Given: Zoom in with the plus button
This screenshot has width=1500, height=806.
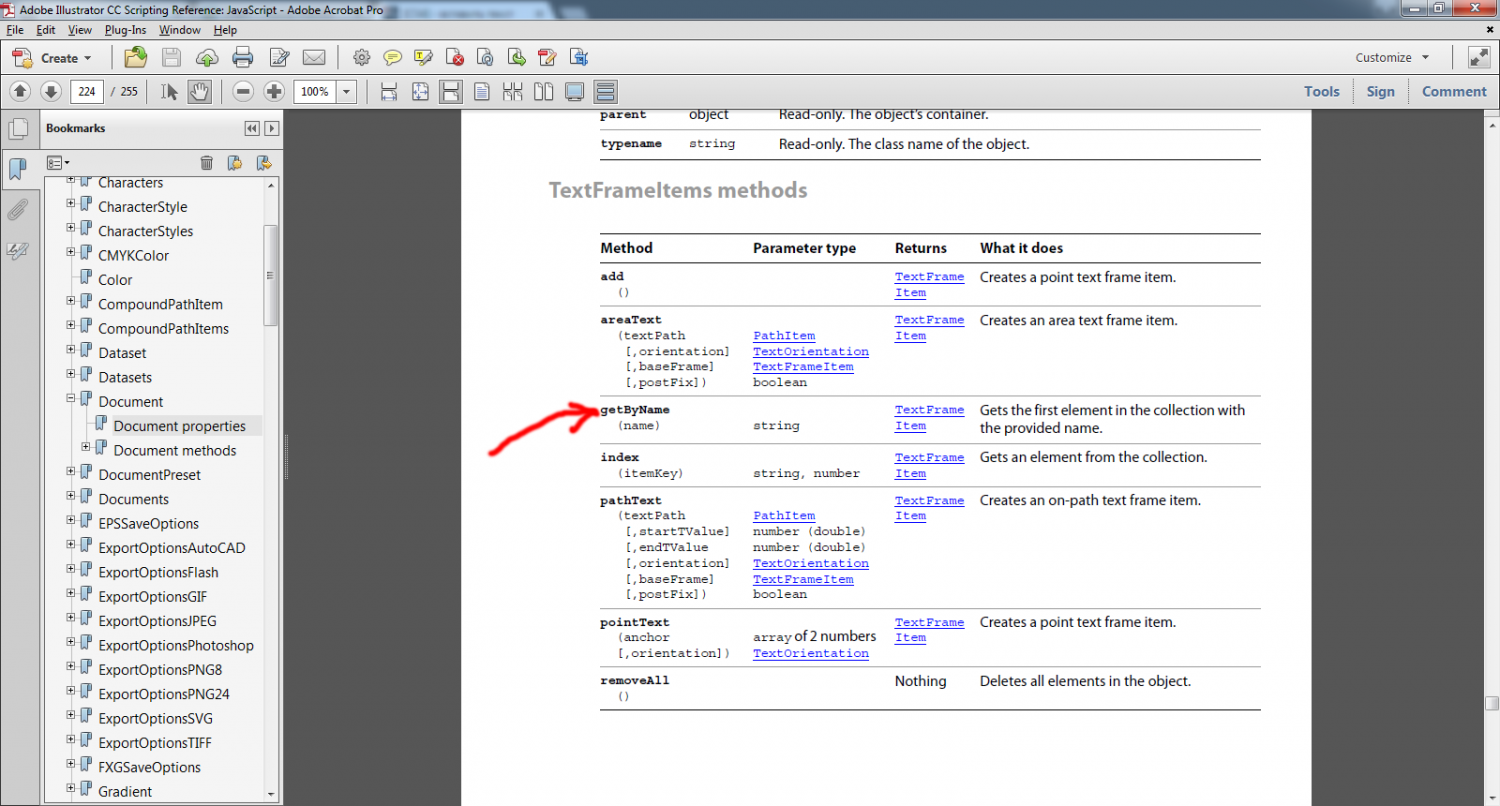Looking at the screenshot, I should 274,91.
